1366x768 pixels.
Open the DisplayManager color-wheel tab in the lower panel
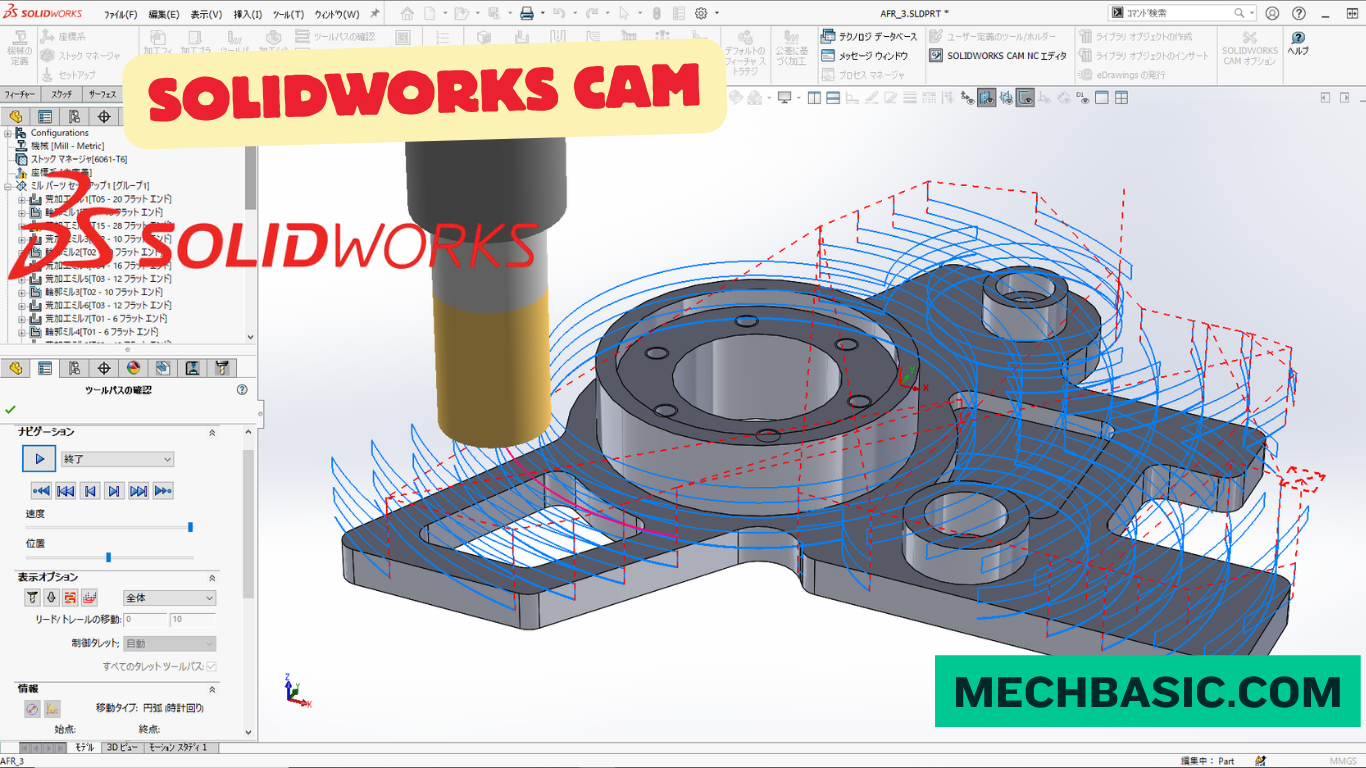click(x=134, y=368)
